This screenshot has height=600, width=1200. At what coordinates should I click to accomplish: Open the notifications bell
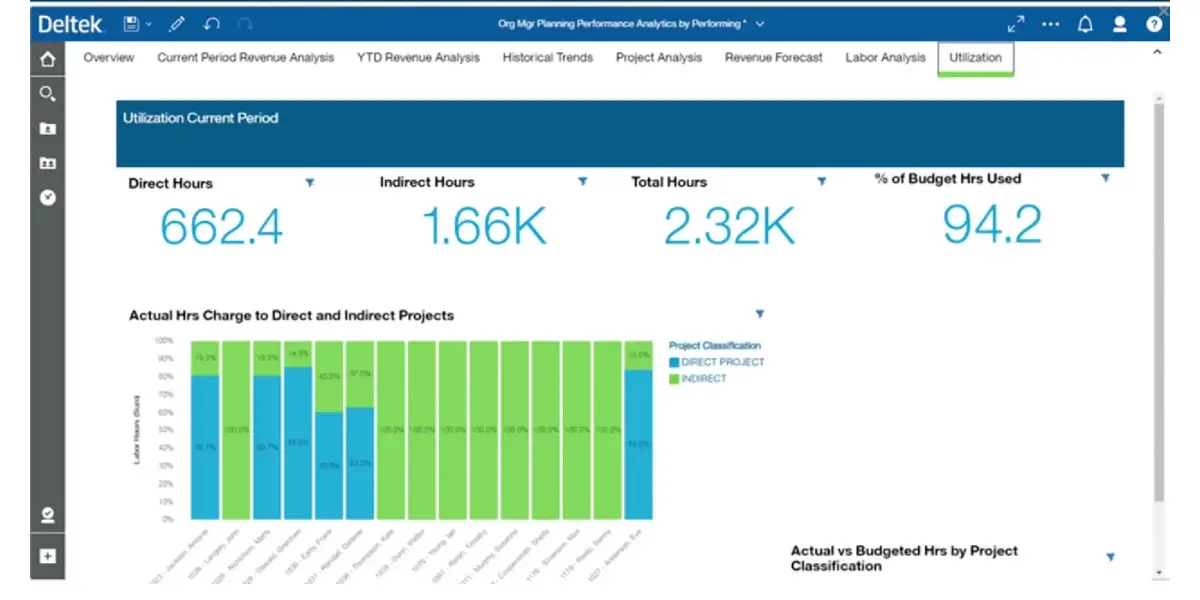click(x=1085, y=23)
